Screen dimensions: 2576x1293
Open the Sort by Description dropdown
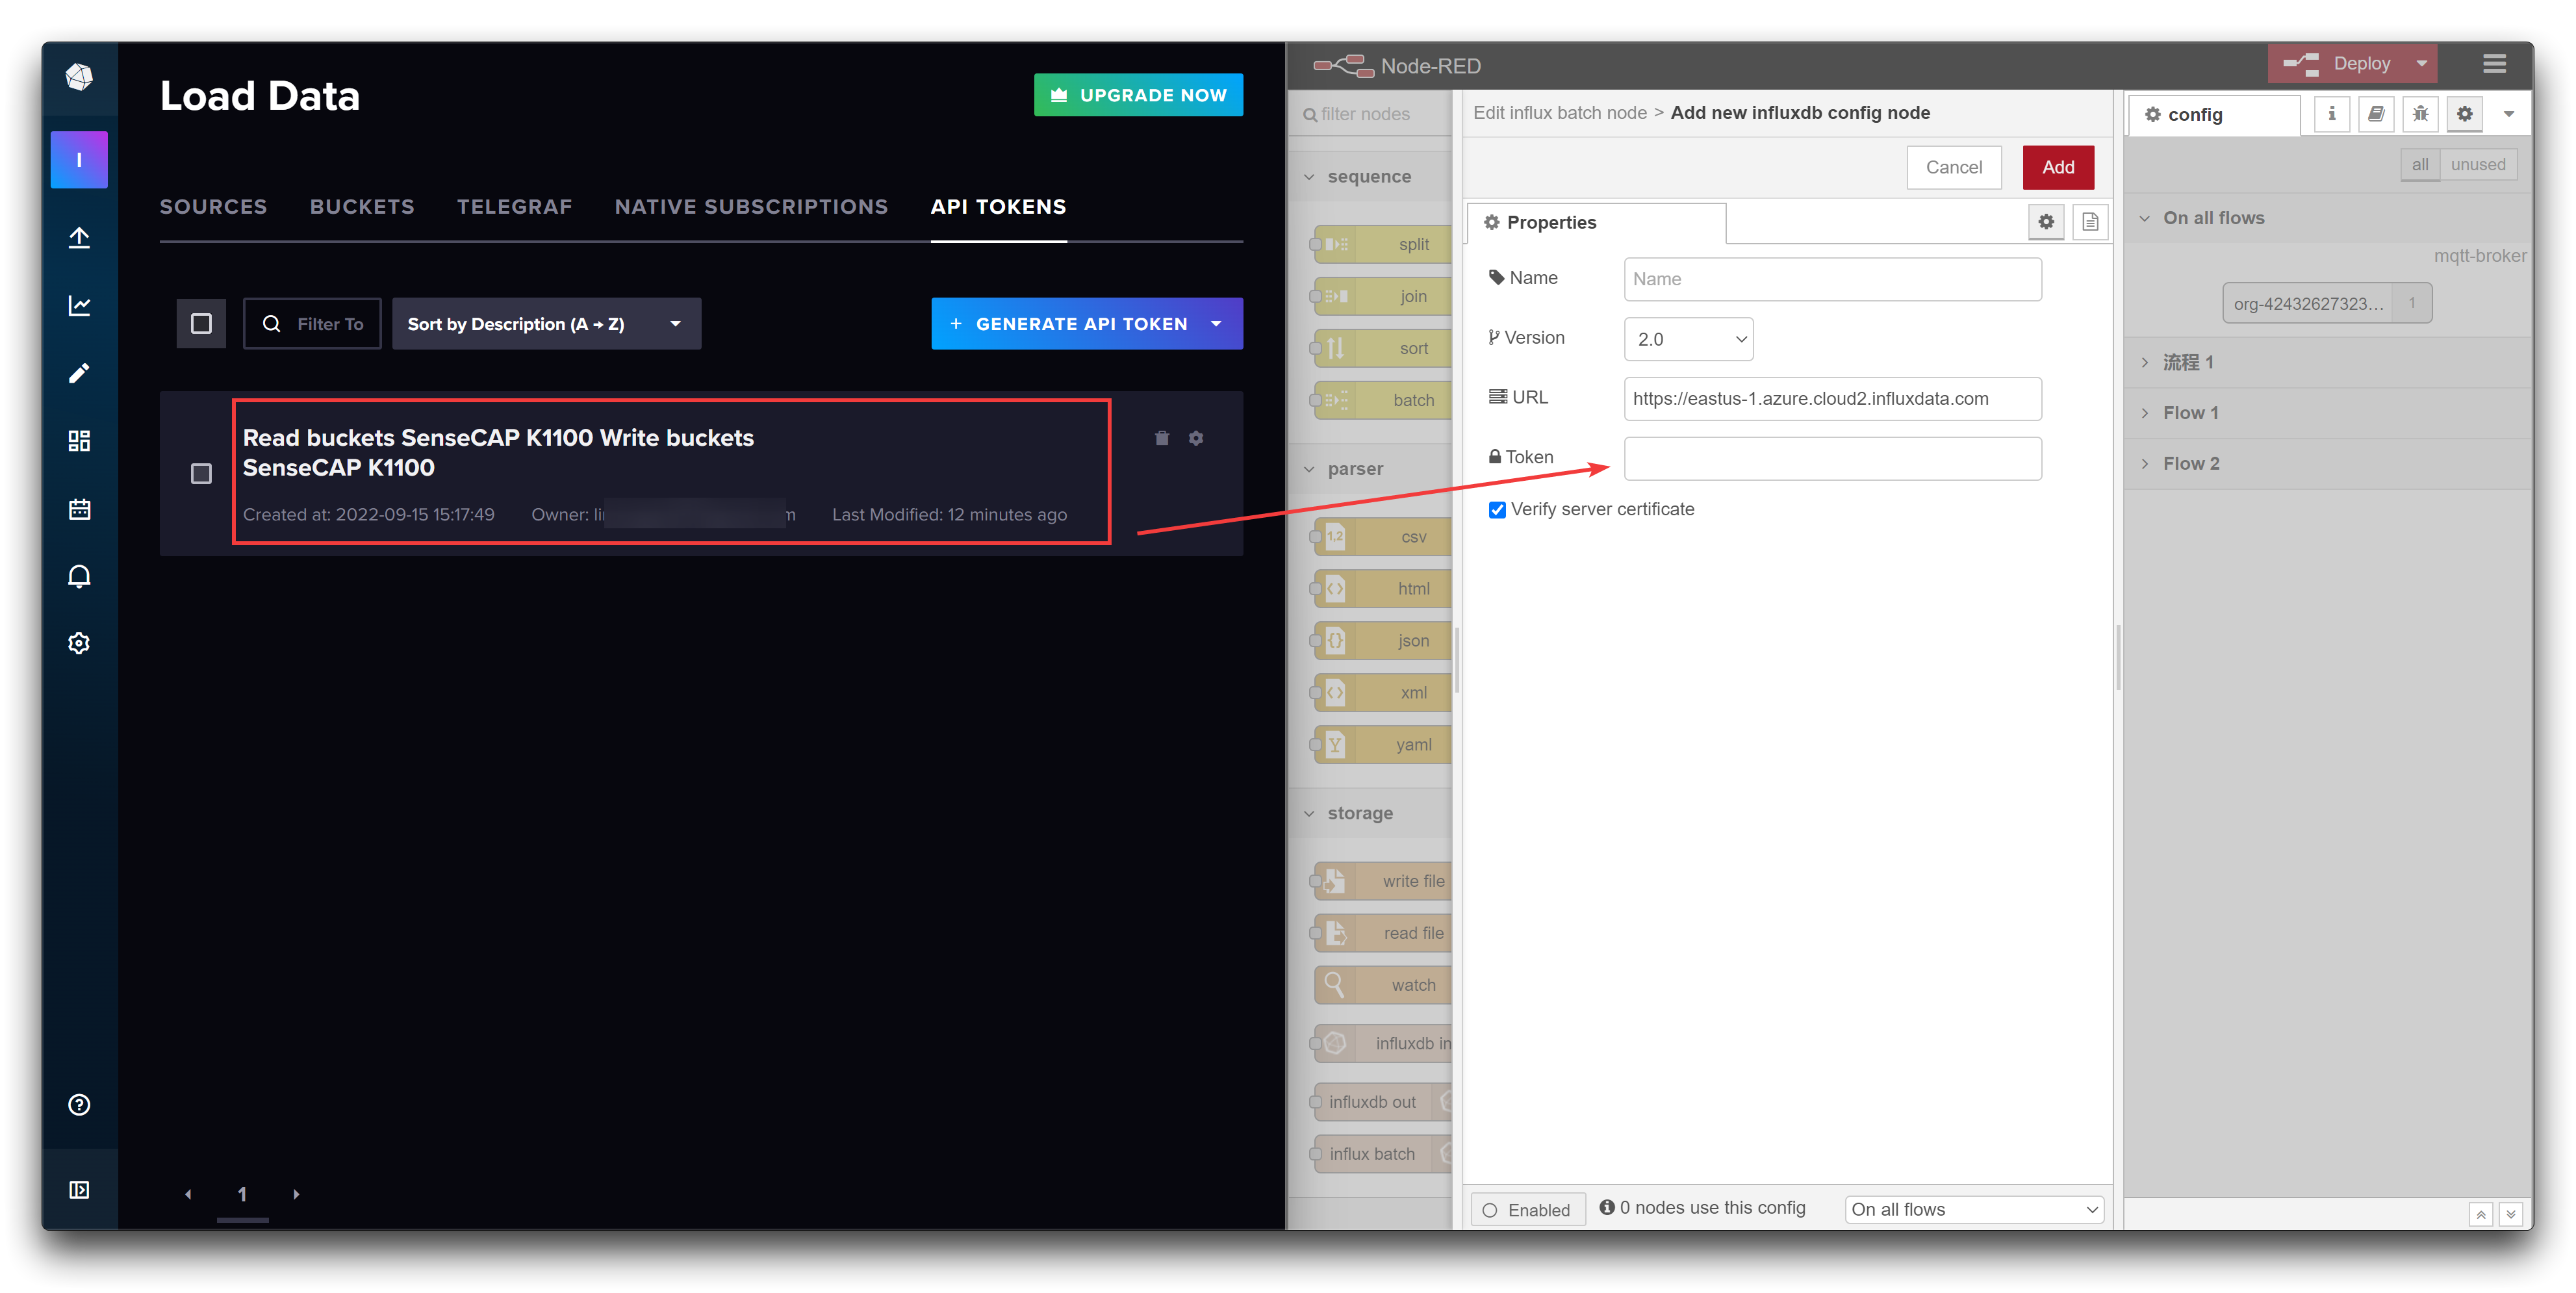point(546,324)
